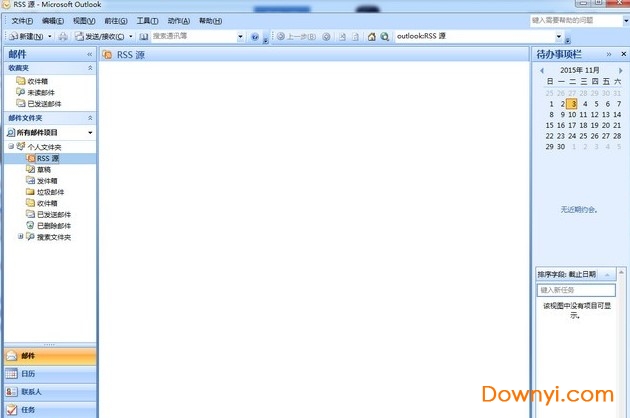Click the 排序字段: 截止日期 header
The width and height of the screenshot is (630, 418).
[576, 275]
